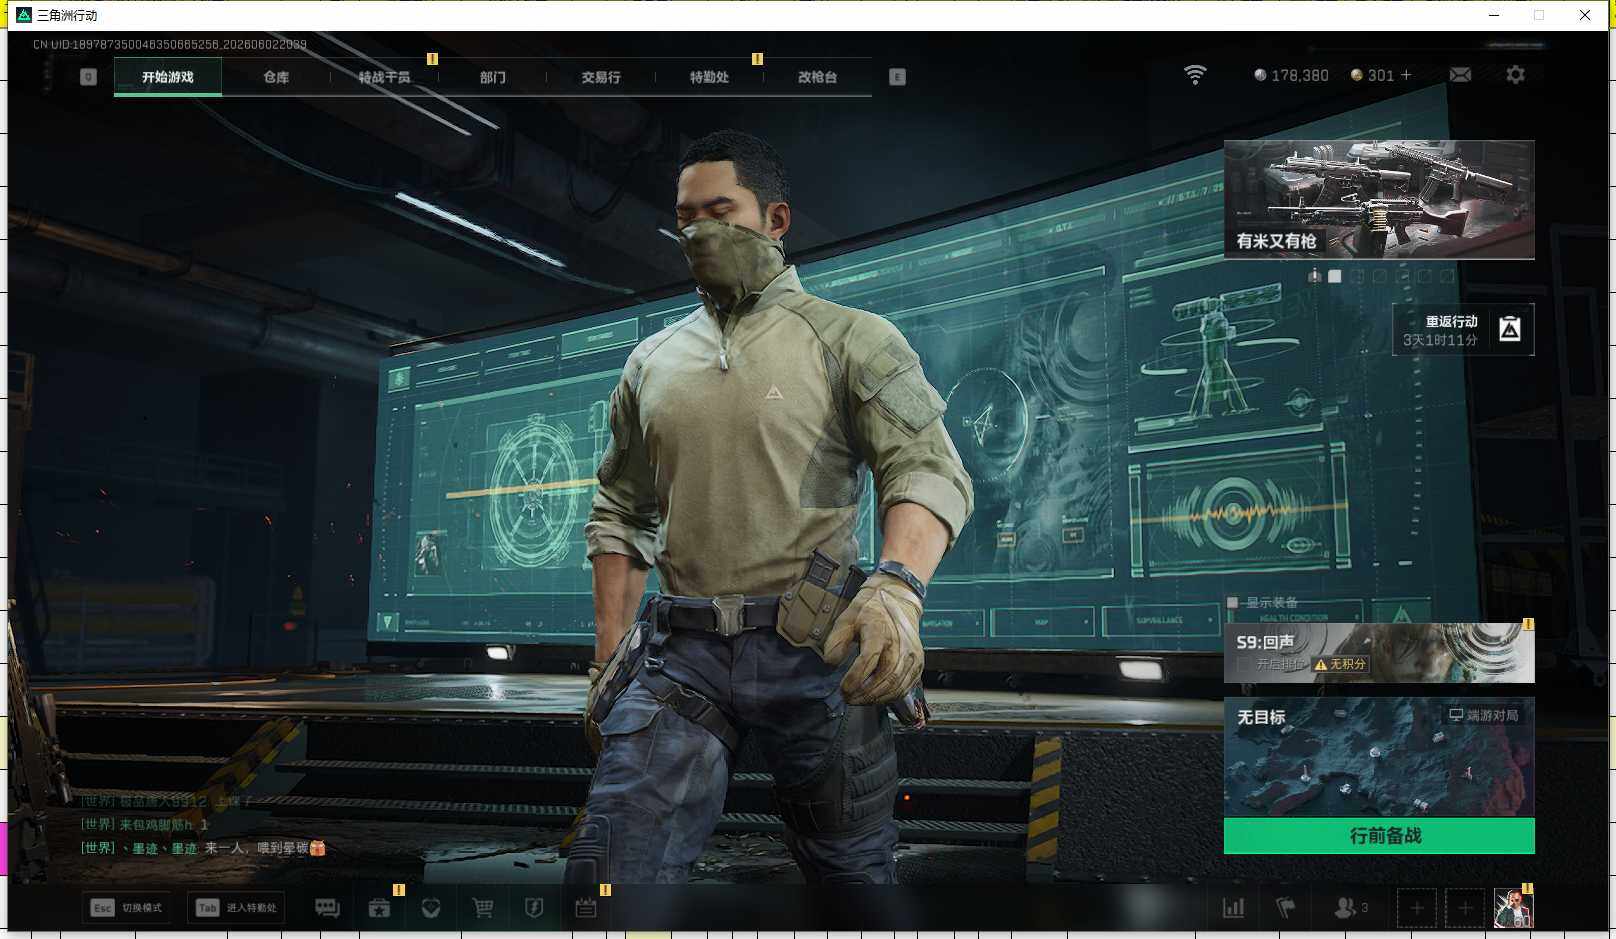This screenshot has height=939, width=1616.
Task: Click the E next-tab key icon
Action: 897,77
